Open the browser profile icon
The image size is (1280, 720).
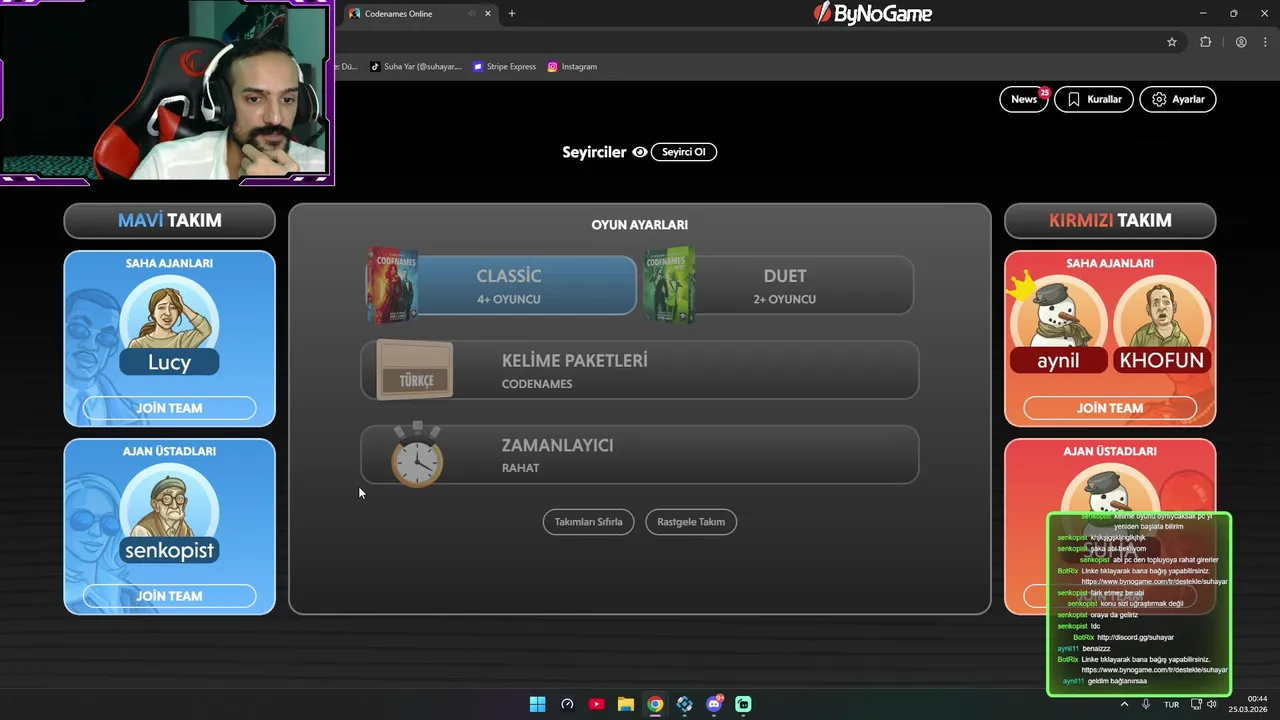(x=1241, y=42)
